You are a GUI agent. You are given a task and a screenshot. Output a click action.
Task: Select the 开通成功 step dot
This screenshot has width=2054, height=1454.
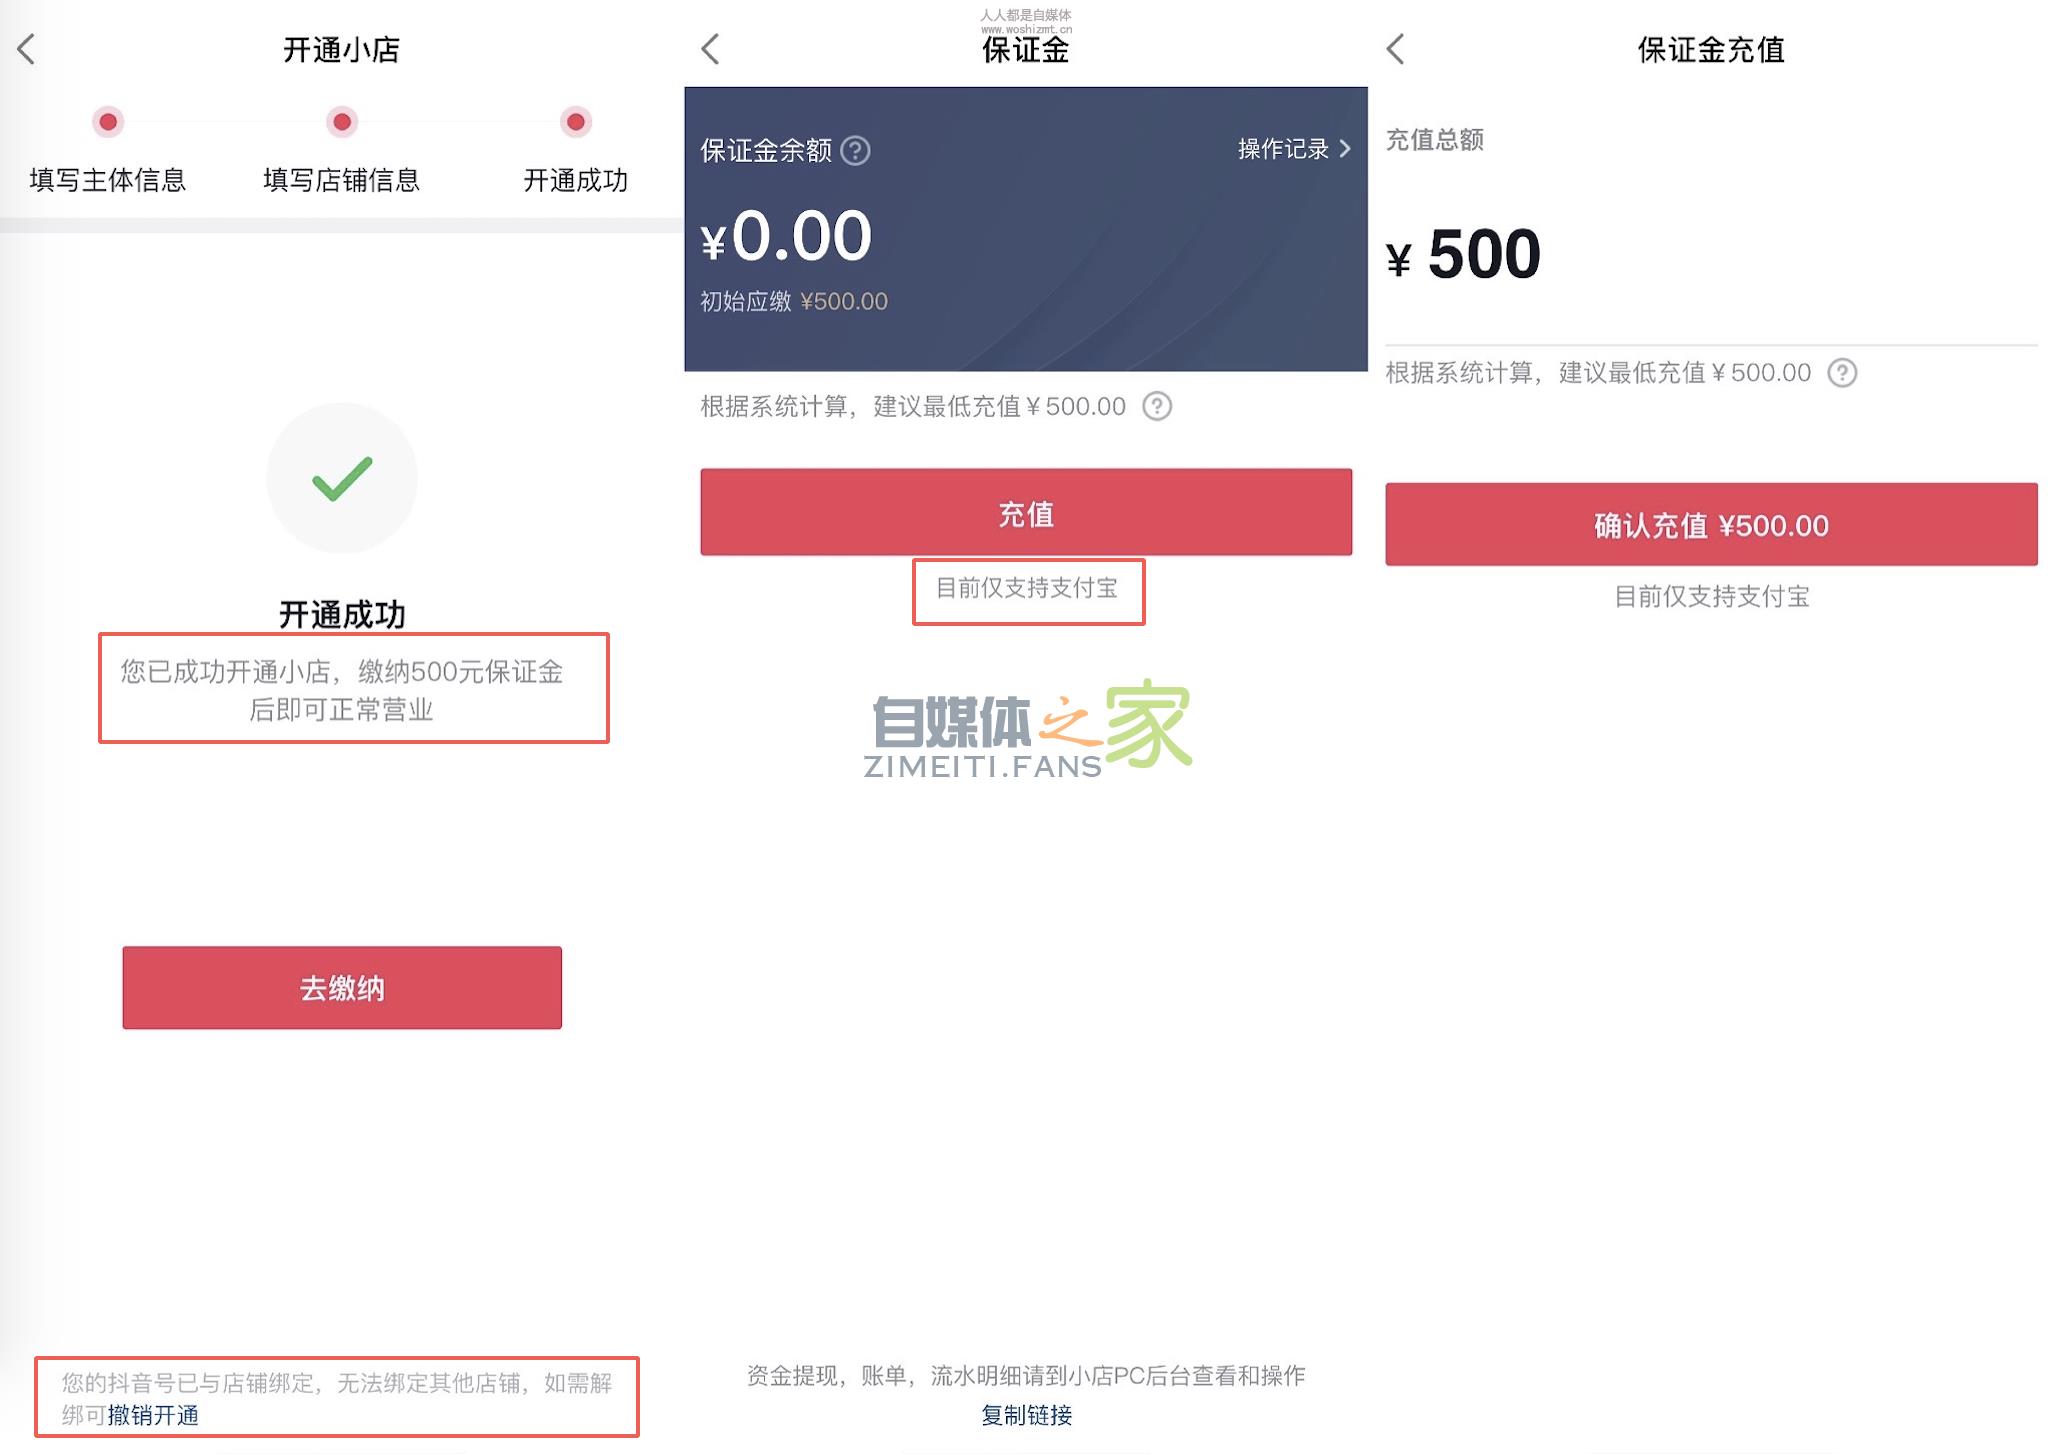pyautogui.click(x=575, y=122)
